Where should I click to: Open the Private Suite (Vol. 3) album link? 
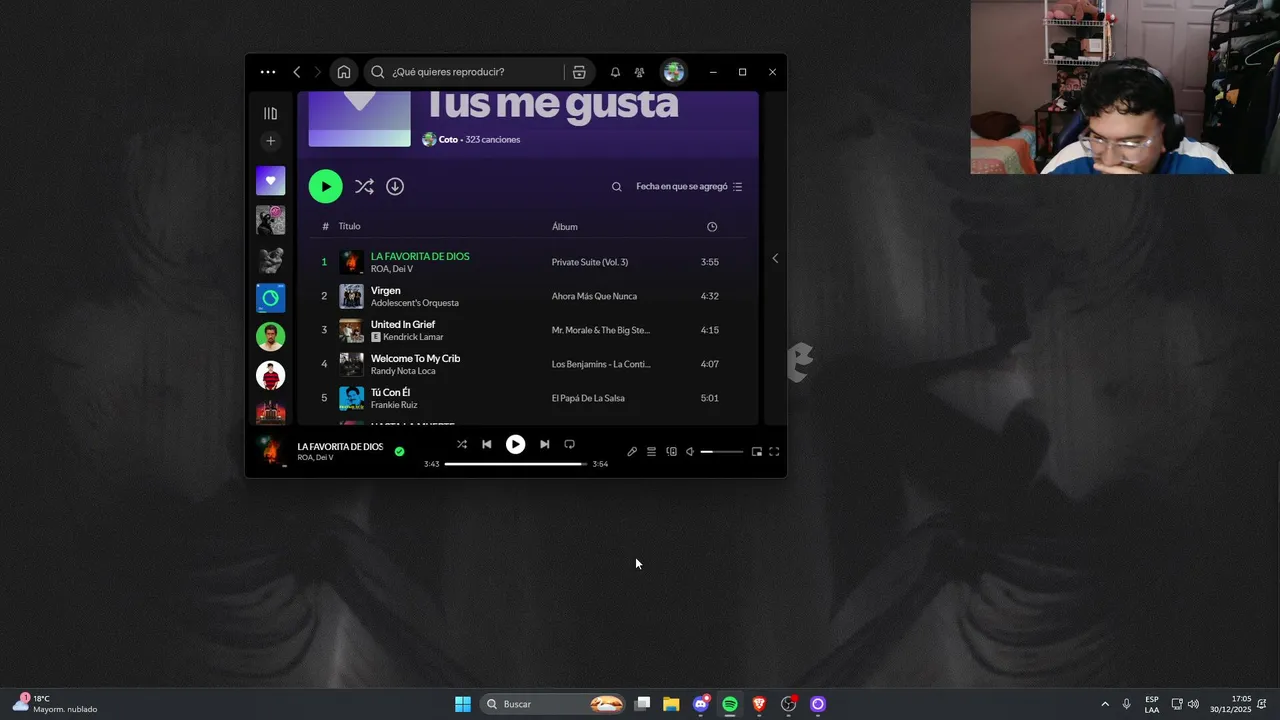590,262
